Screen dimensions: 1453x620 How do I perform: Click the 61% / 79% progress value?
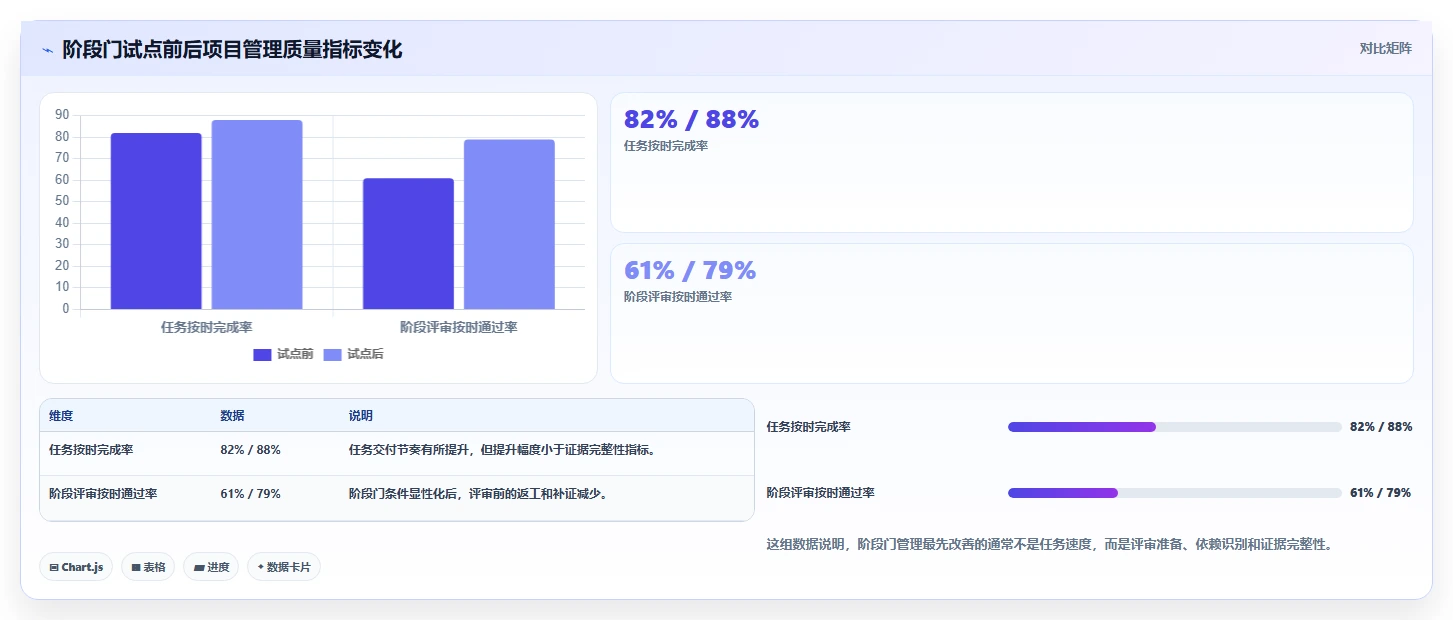point(1381,493)
